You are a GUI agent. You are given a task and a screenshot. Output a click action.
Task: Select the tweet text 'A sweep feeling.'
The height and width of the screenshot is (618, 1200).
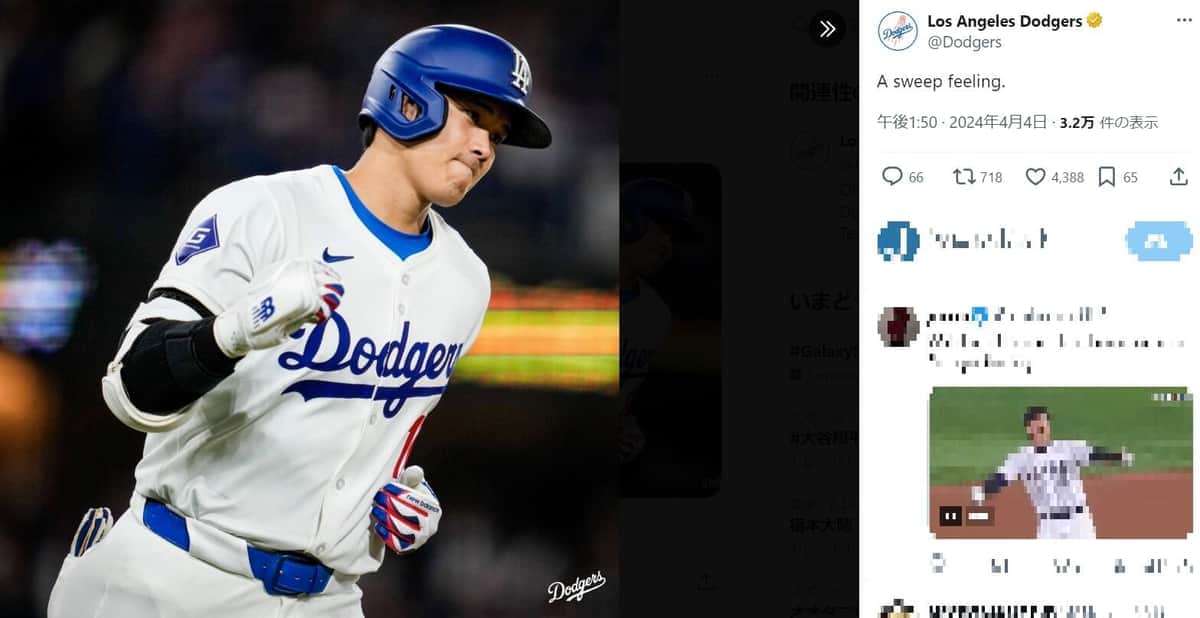click(939, 82)
